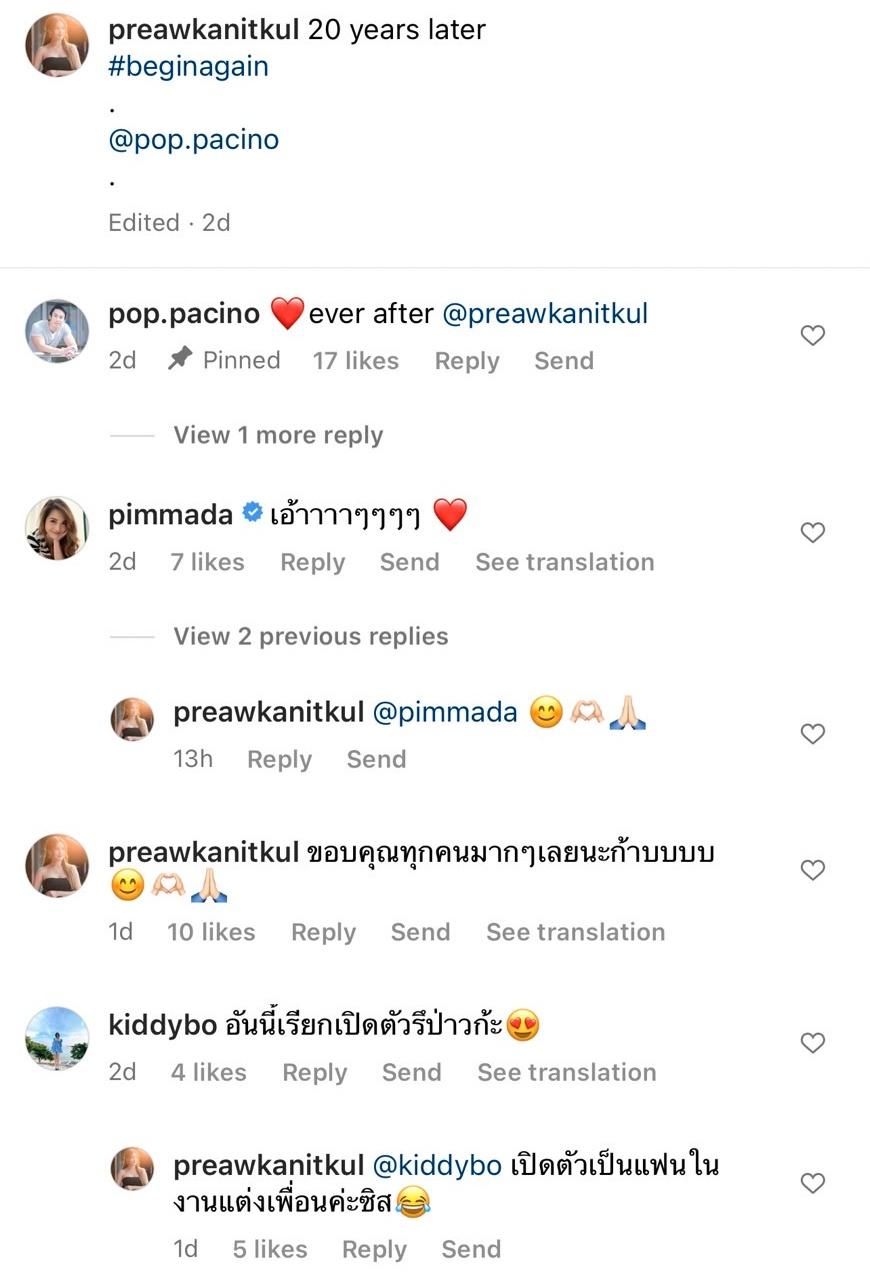Send kiddybo's comment to someone
The image size is (870, 1288).
pyautogui.click(x=411, y=1072)
